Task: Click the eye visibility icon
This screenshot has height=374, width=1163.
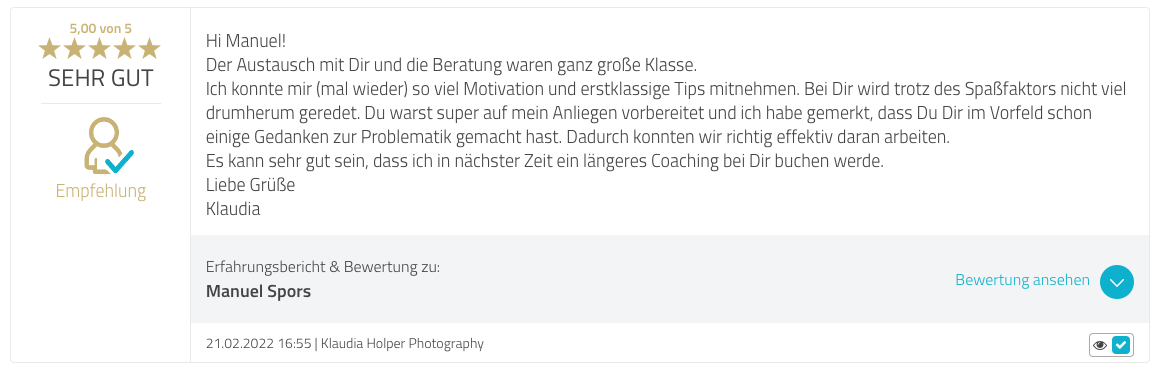Action: point(1100,345)
